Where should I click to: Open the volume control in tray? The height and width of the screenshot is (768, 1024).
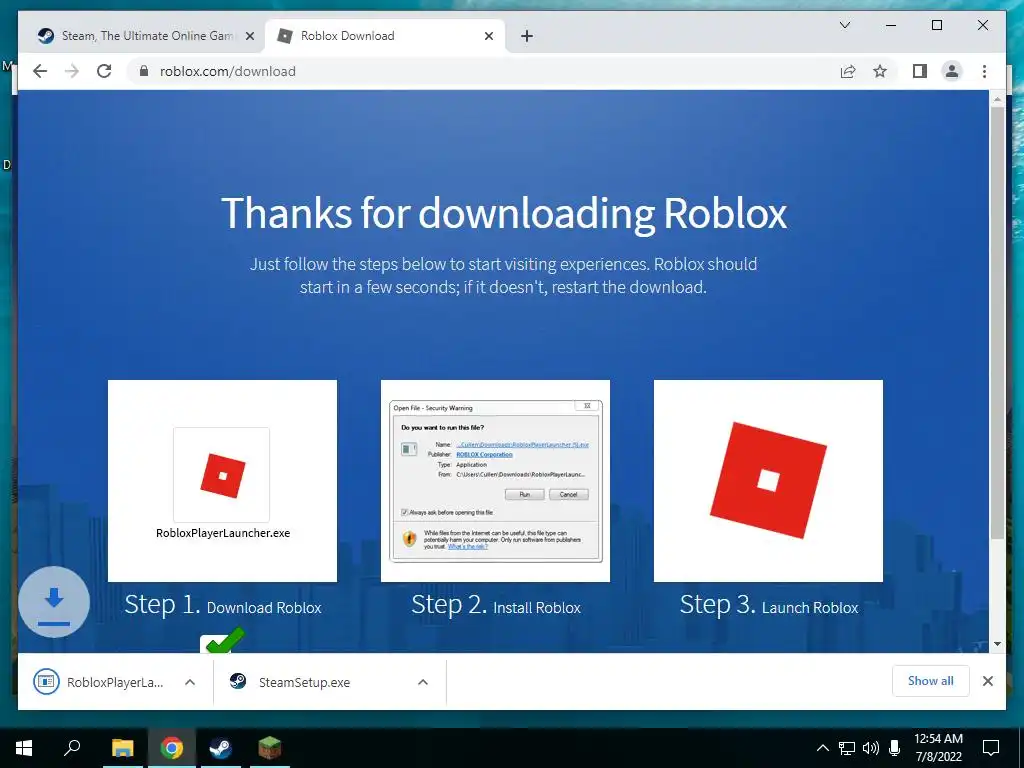pyautogui.click(x=871, y=748)
